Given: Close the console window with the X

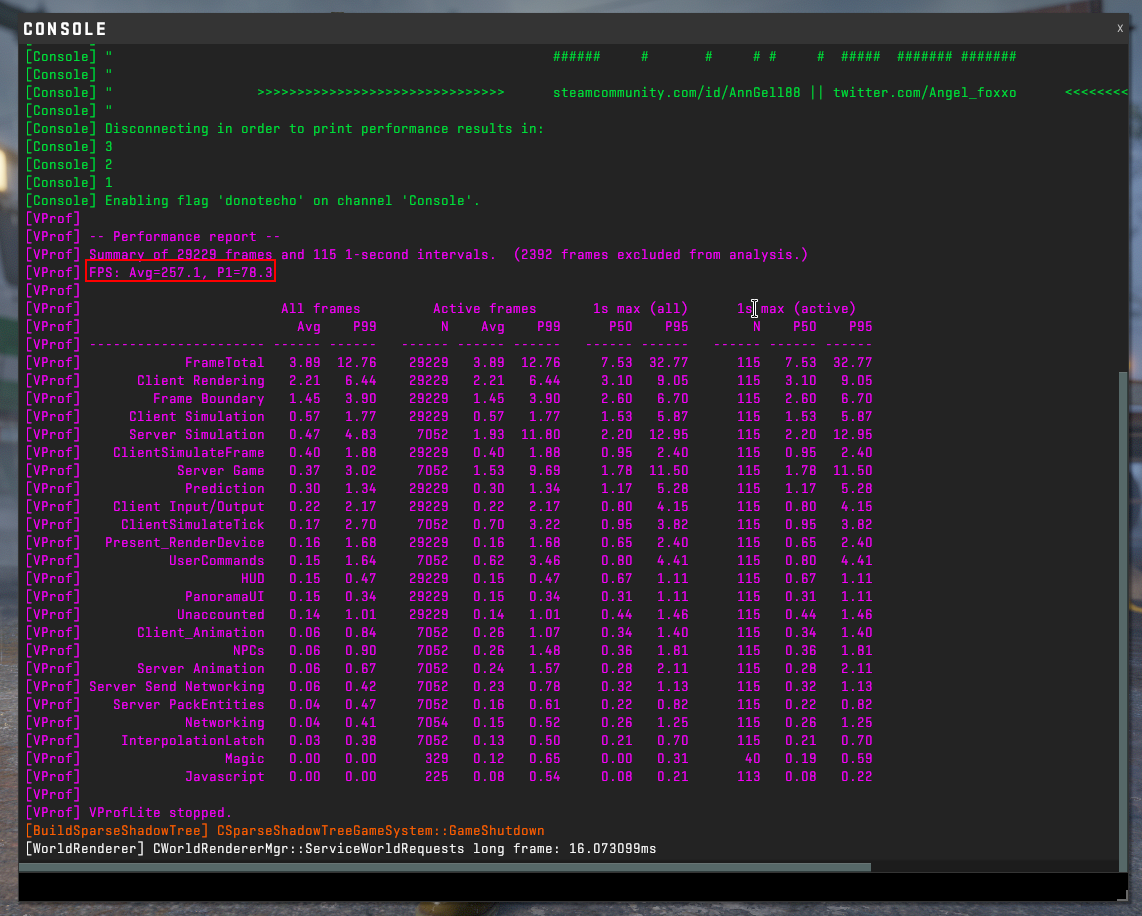Looking at the screenshot, I should pyautogui.click(x=1120, y=29).
